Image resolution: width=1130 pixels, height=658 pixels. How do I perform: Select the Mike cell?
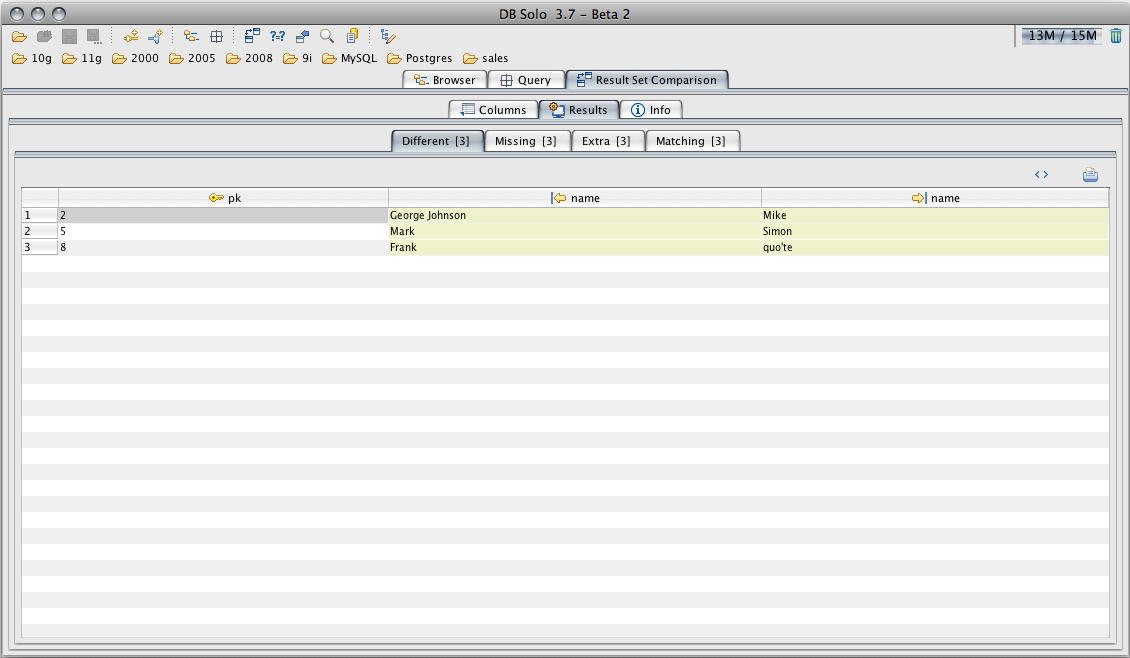click(x=935, y=215)
